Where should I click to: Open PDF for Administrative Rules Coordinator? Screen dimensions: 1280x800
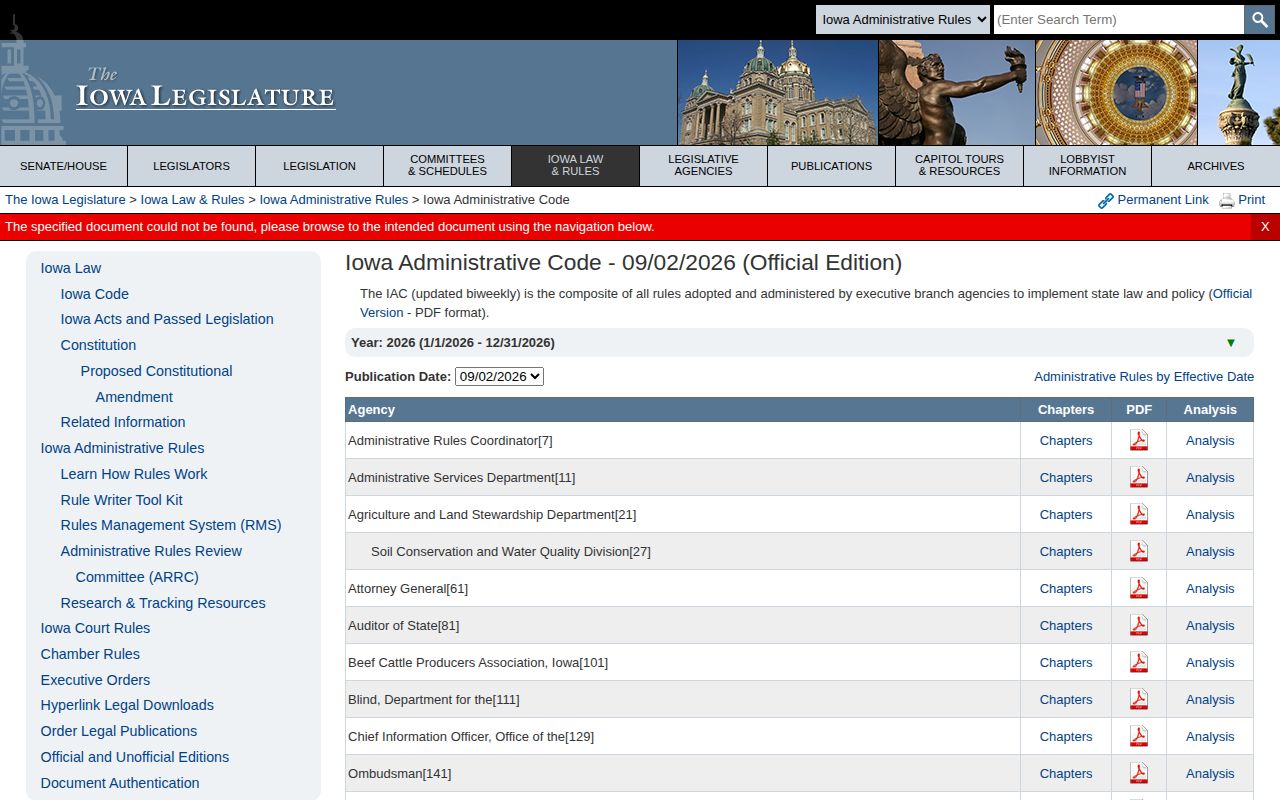1139,441
